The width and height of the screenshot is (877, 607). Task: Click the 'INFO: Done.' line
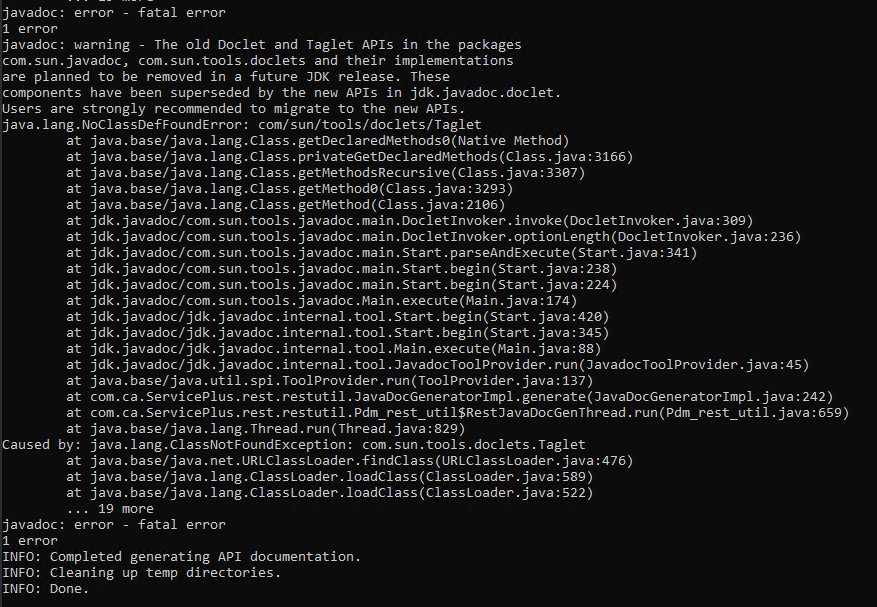point(46,589)
